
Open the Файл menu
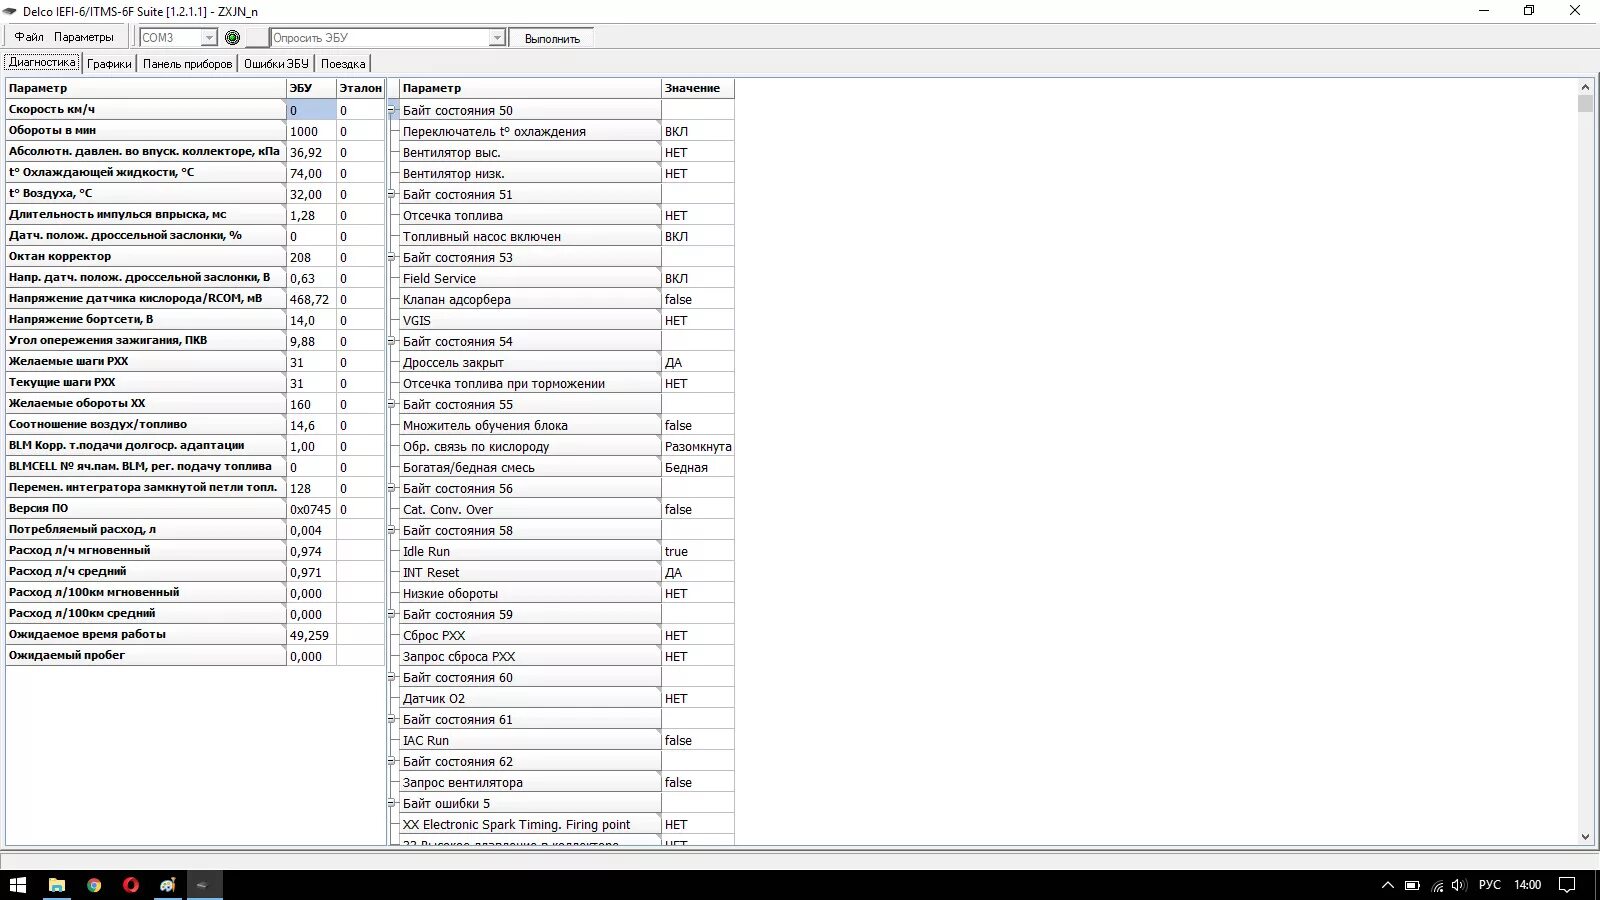click(x=29, y=37)
